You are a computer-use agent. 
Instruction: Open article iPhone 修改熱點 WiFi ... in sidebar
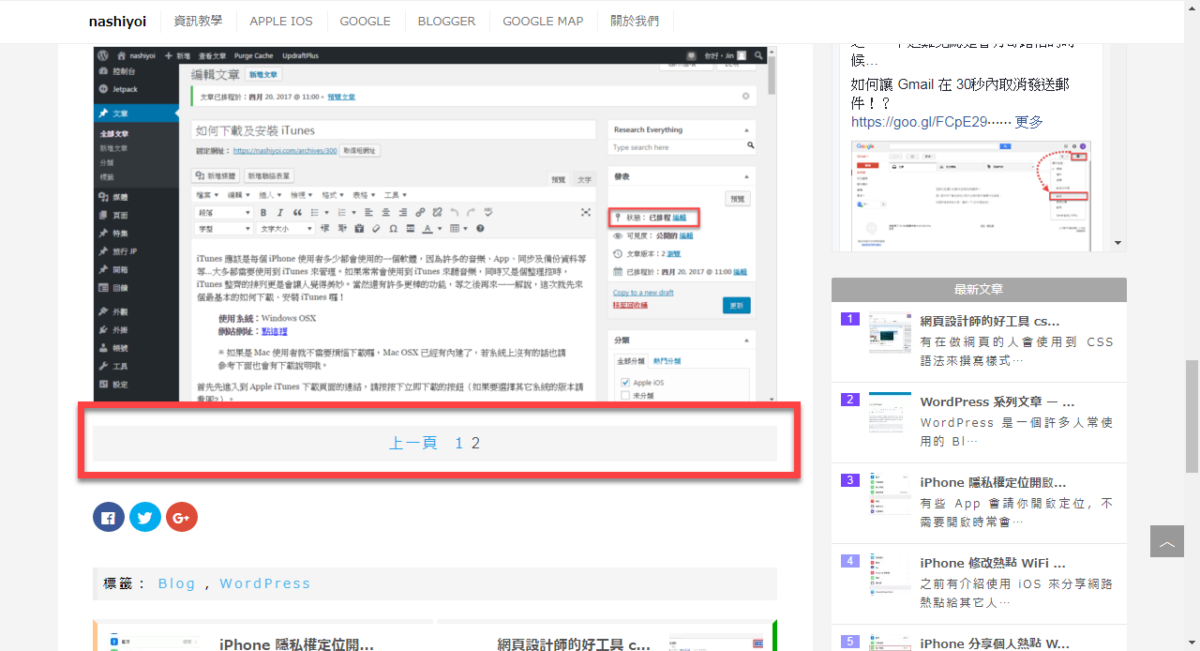point(992,562)
